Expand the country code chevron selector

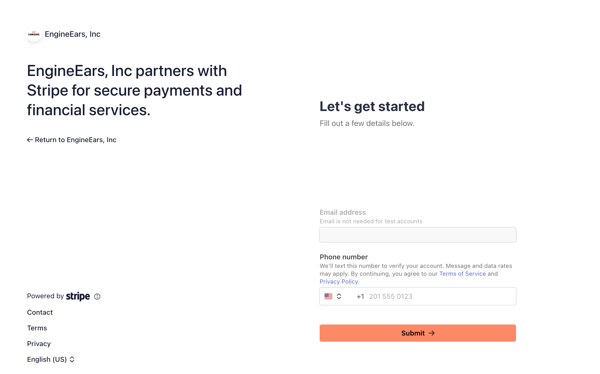coord(339,296)
